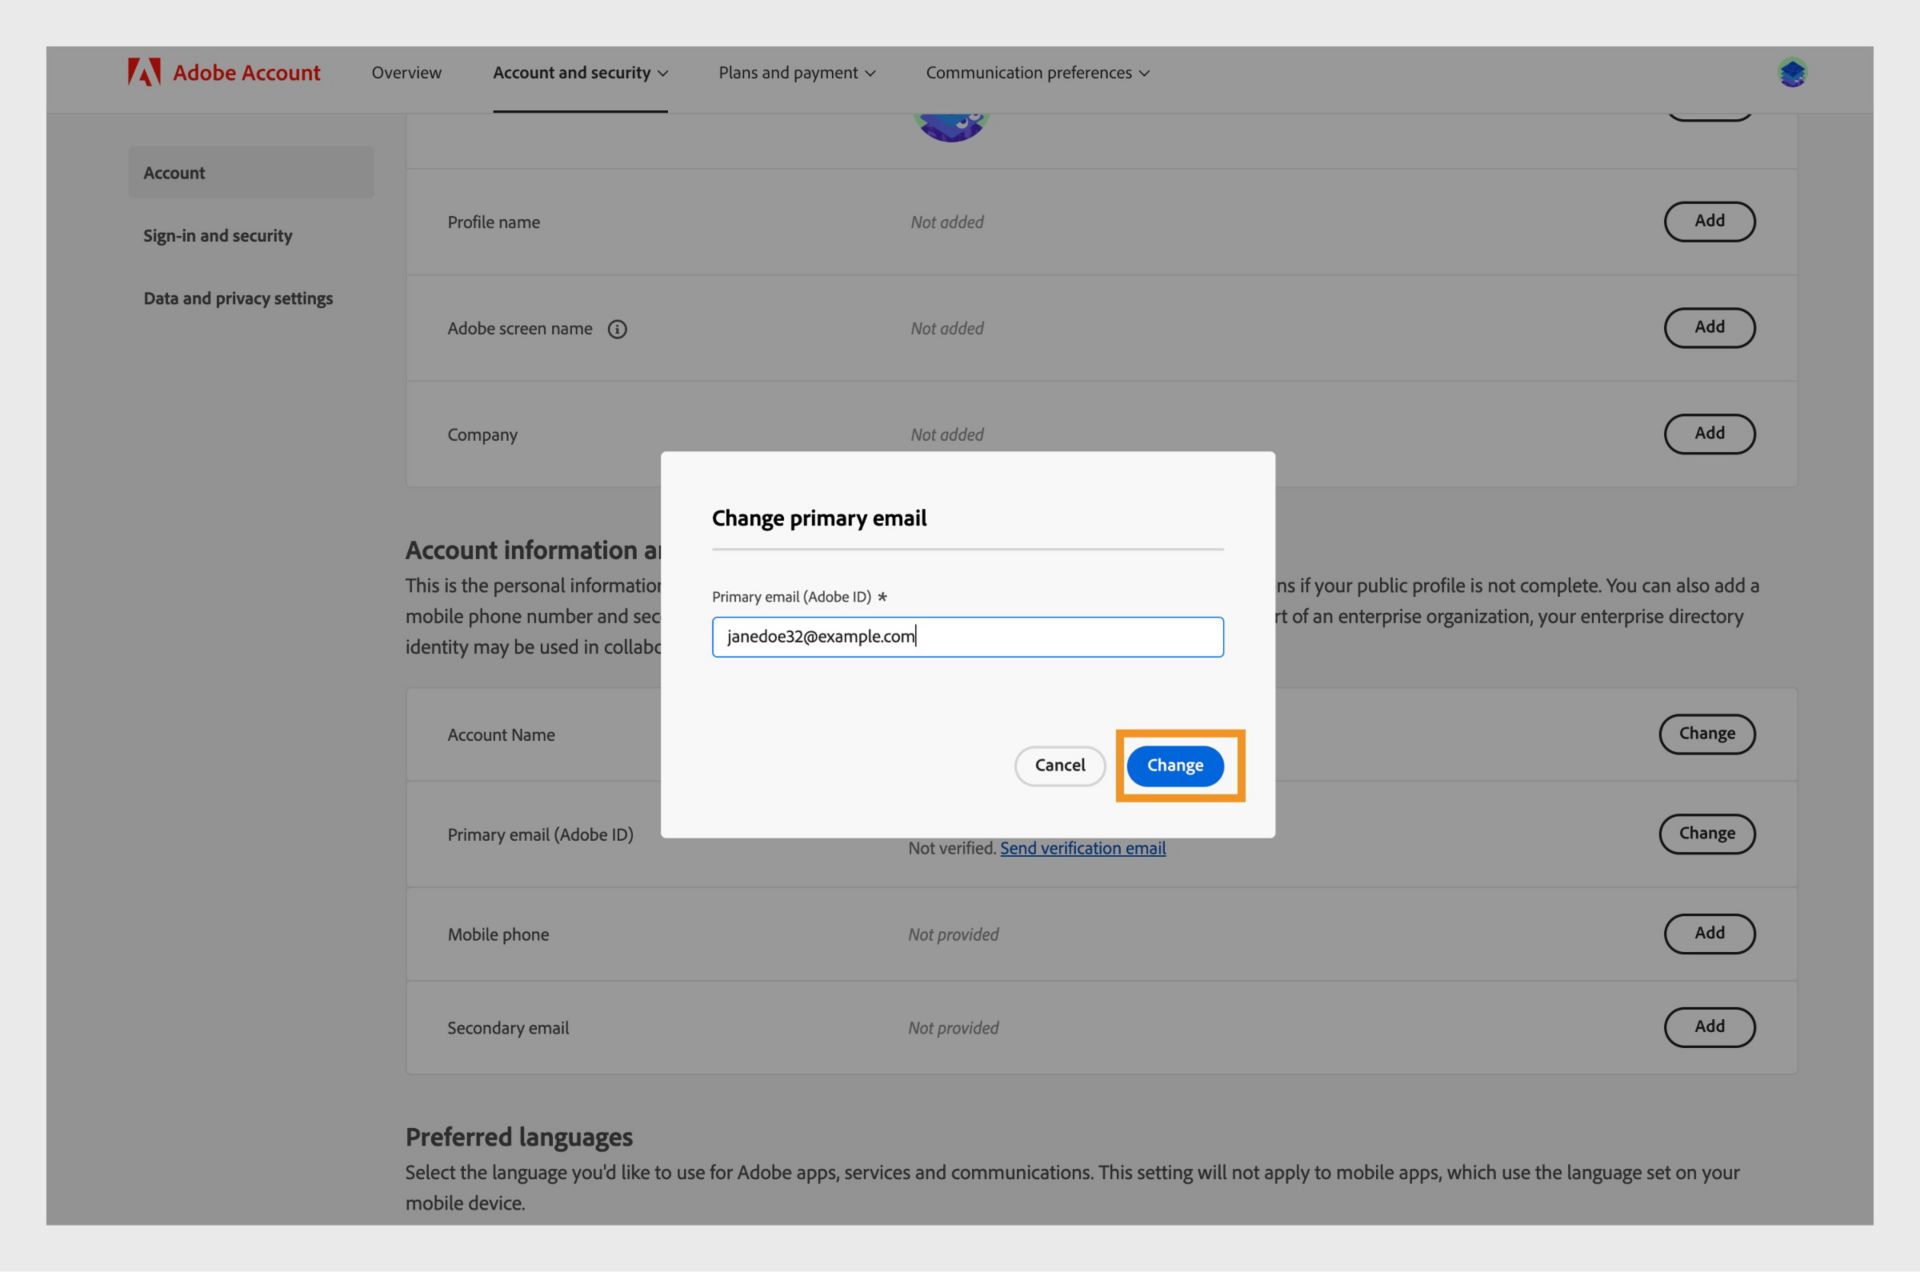
Task: Select Data and privacy settings section
Action: [238, 300]
